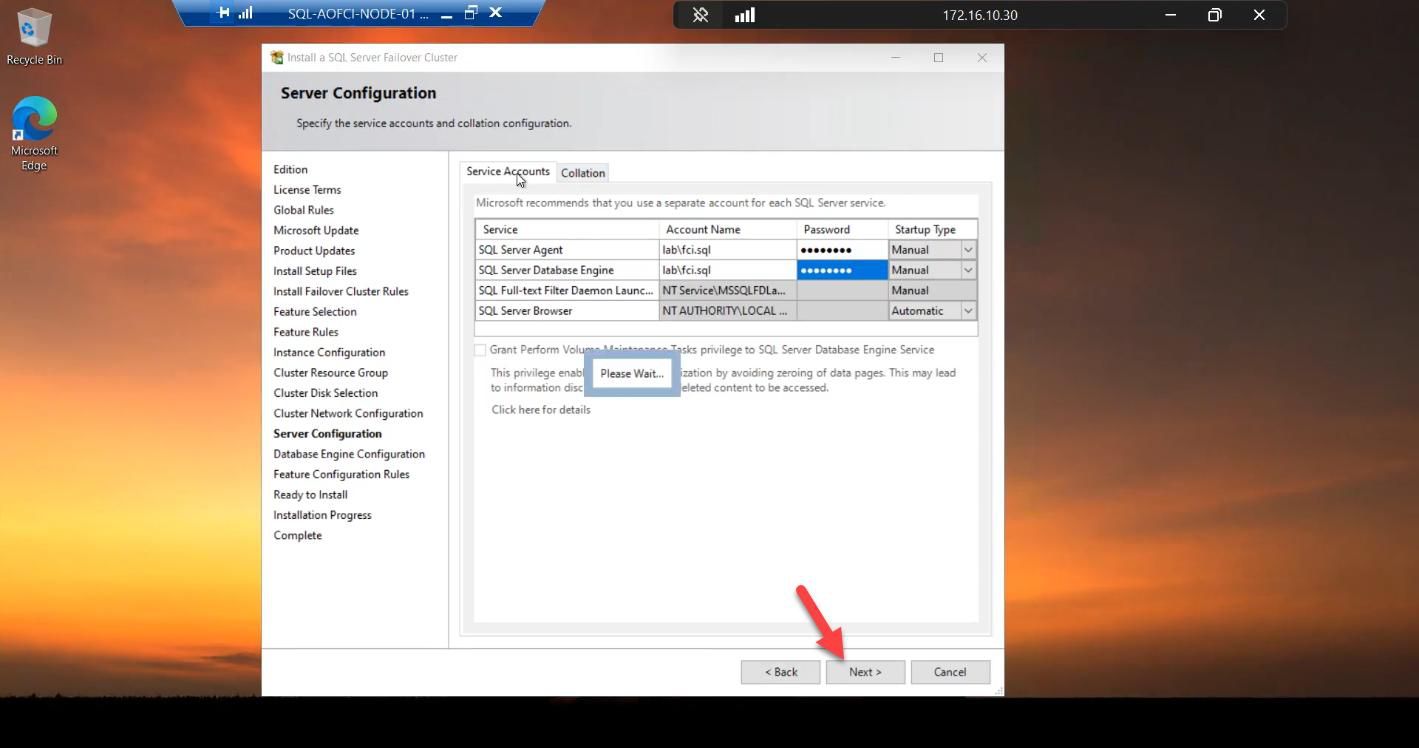This screenshot has width=1419, height=748.
Task: Select Feature Configuration Rules step
Action: (x=342, y=474)
